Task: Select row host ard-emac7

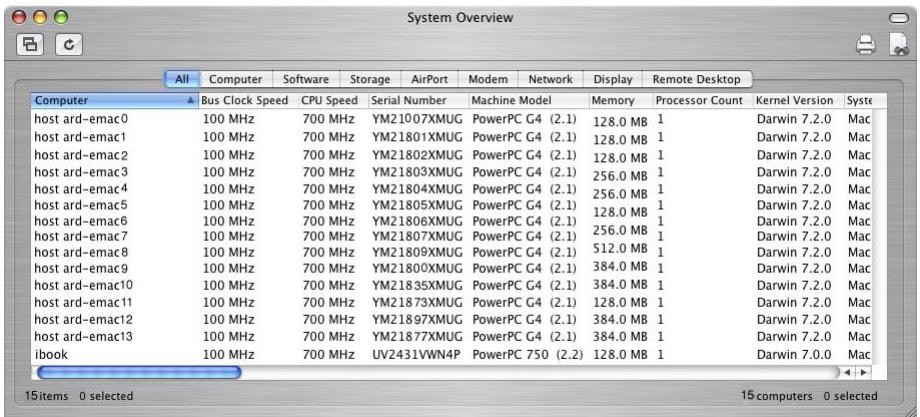Action: (451, 236)
